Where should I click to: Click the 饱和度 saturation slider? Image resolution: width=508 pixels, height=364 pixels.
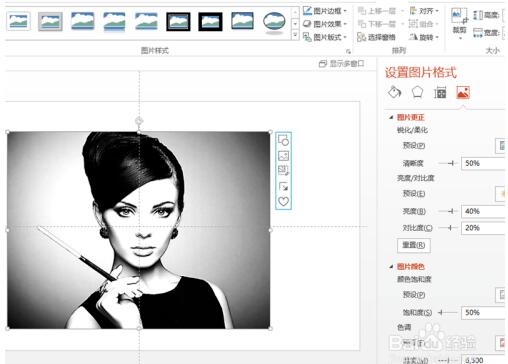[x=448, y=313]
